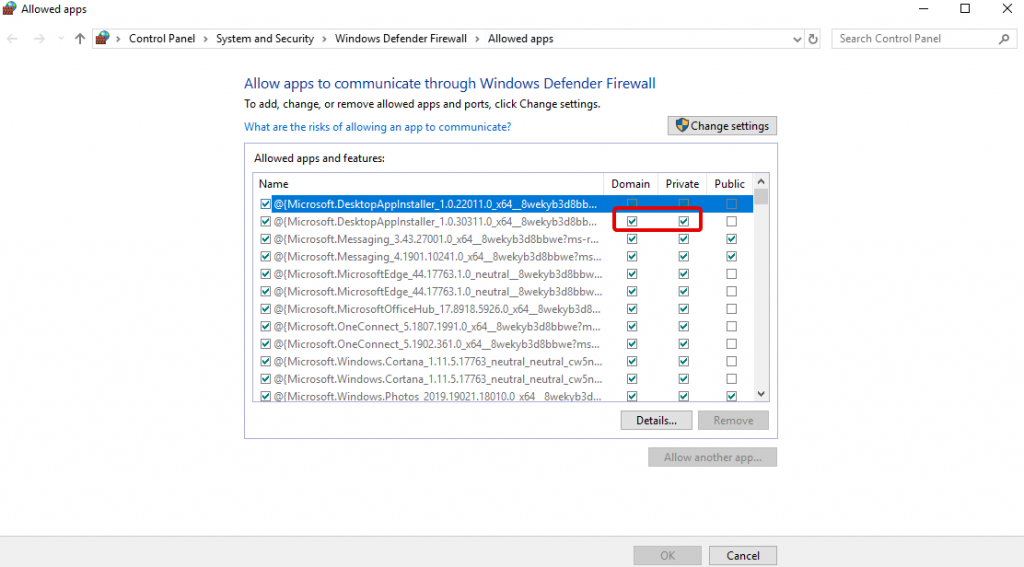Go back using the Back arrow
1024x567 pixels.
tap(12, 39)
